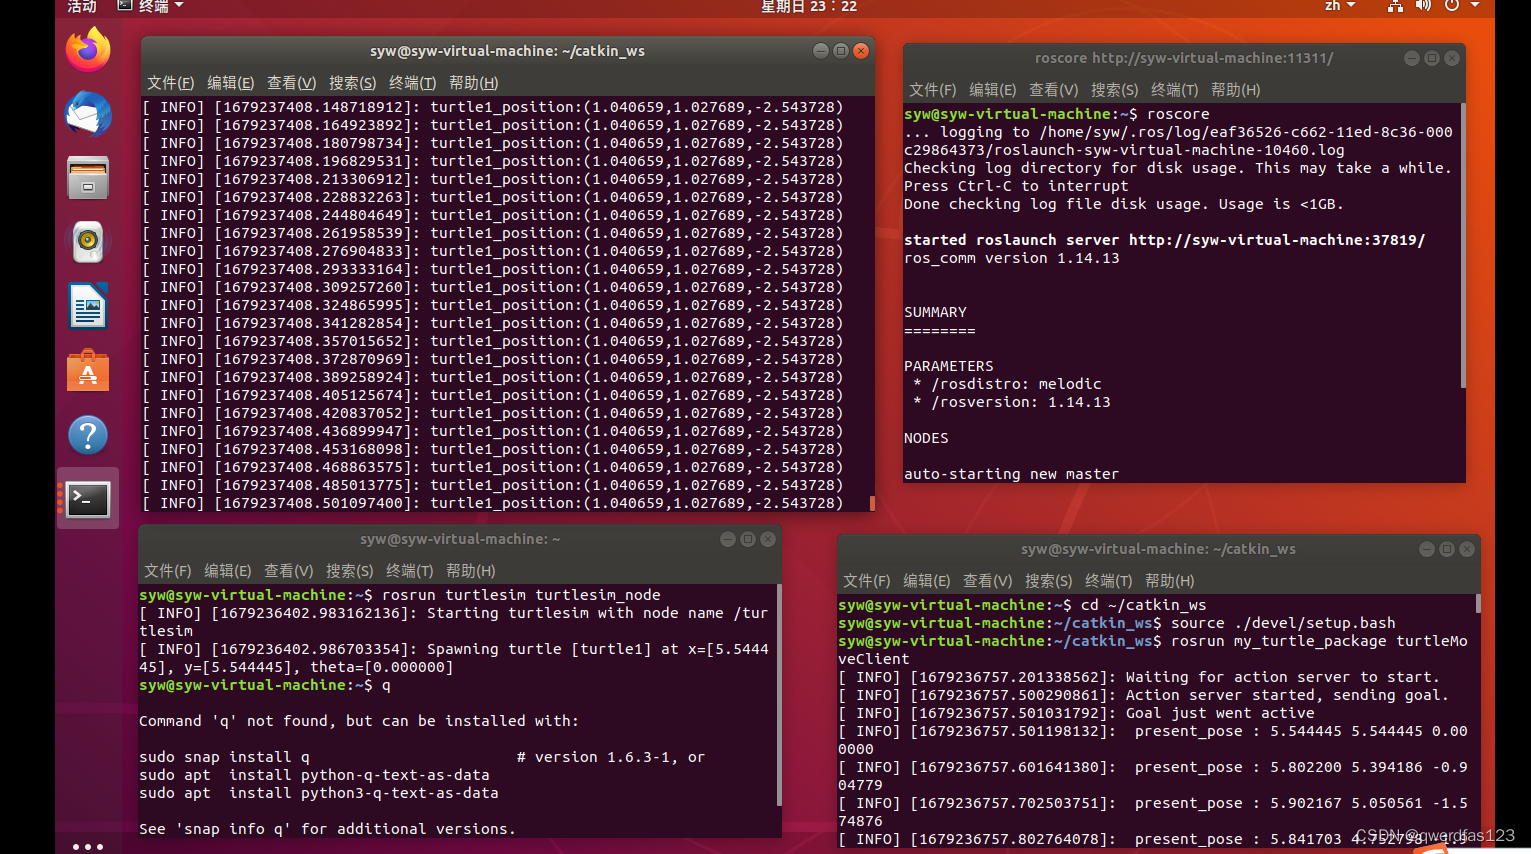The width and height of the screenshot is (1531, 854).
Task: Open 文件(F) menu in turtleMoveClient terminal
Action: [866, 581]
